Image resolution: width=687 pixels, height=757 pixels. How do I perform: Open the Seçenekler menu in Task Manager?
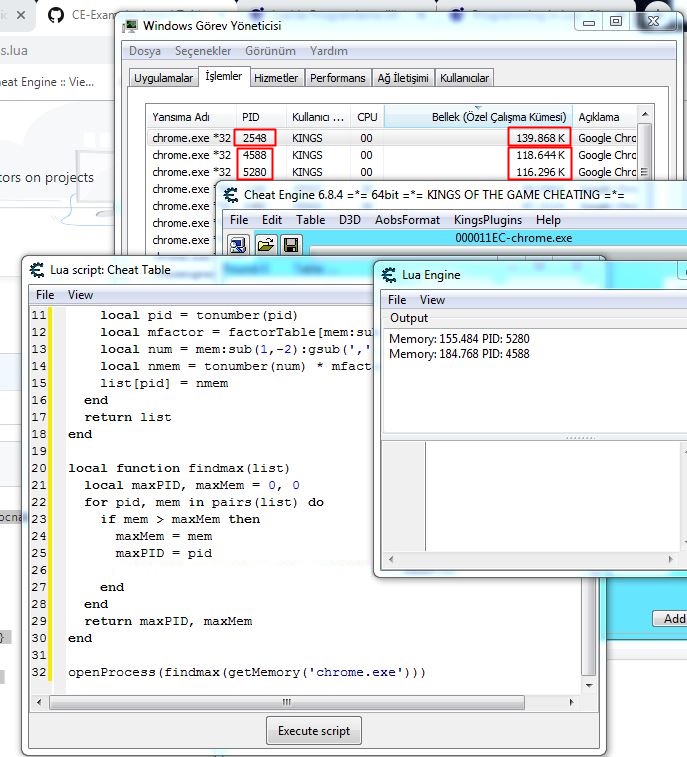pyautogui.click(x=203, y=51)
